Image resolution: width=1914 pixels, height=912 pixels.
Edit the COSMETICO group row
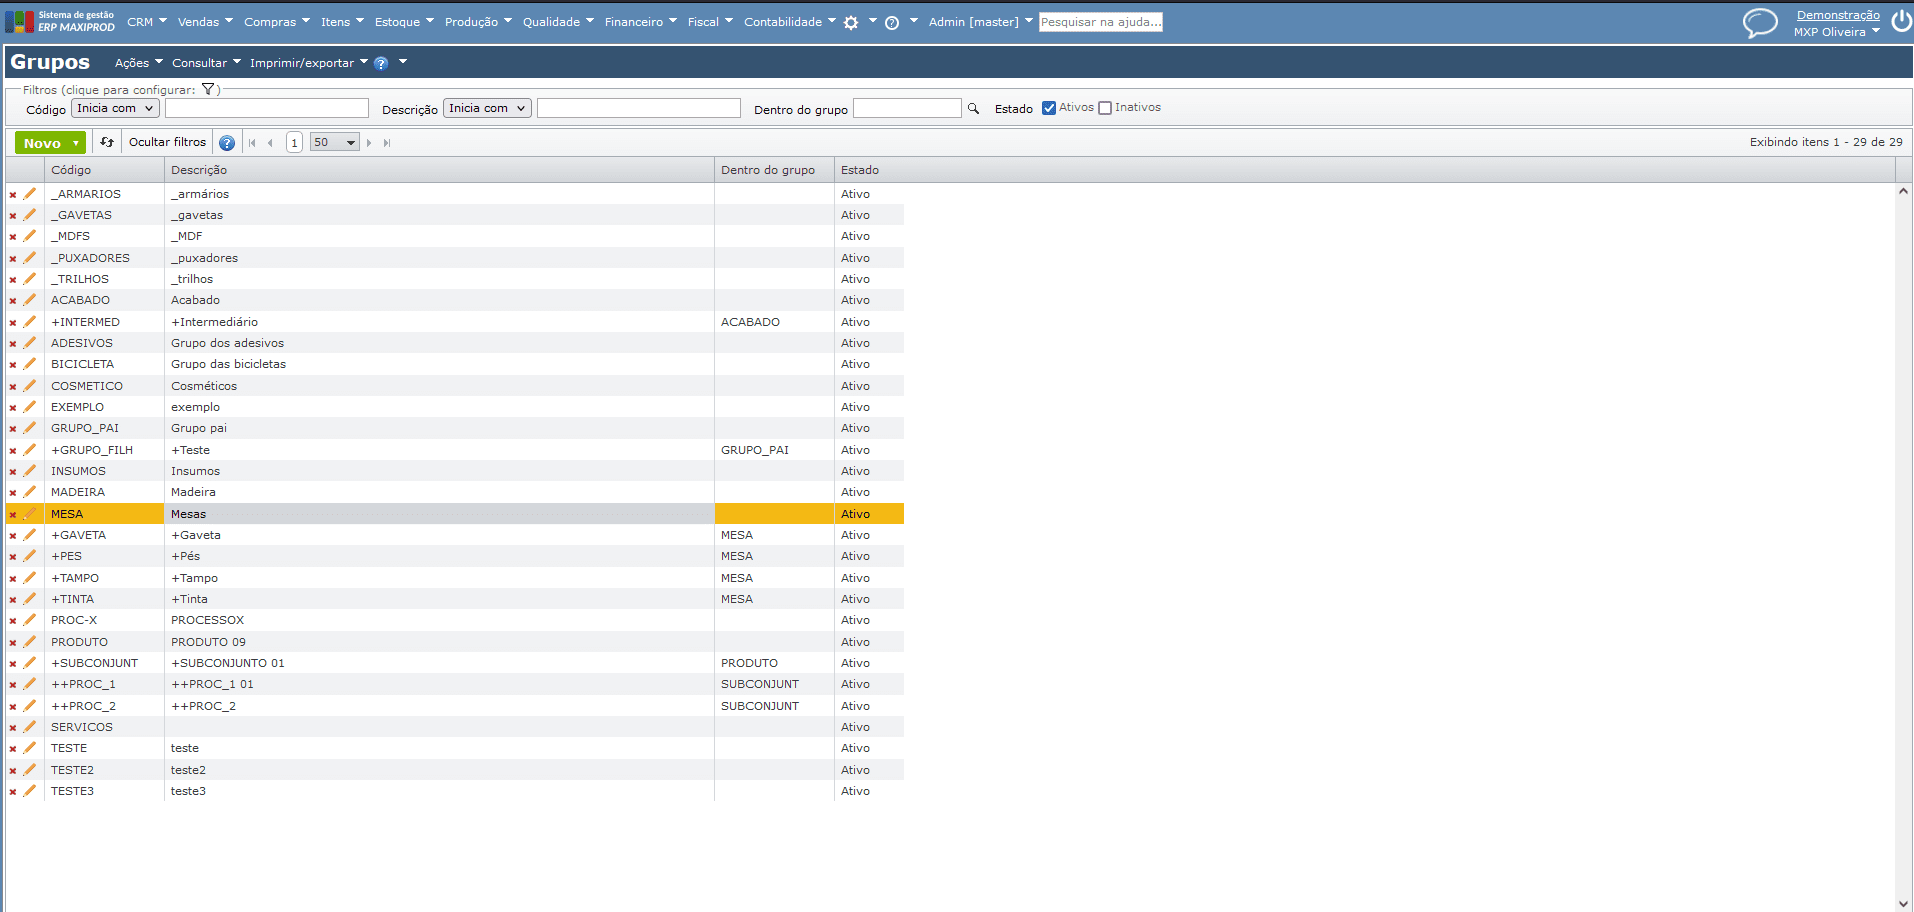tap(30, 386)
